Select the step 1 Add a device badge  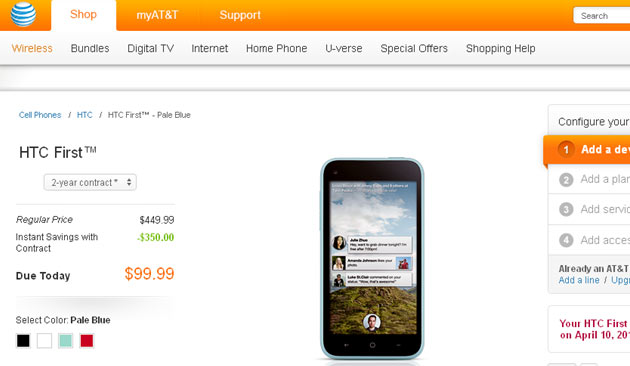pos(566,149)
